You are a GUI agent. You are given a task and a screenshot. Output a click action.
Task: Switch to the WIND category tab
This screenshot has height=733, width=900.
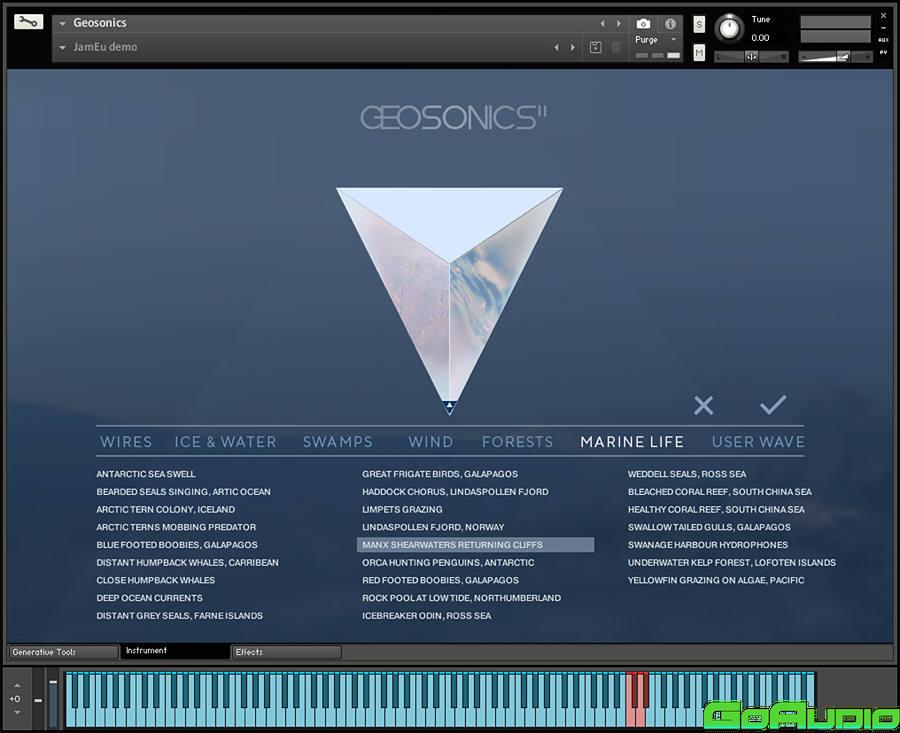(x=430, y=441)
